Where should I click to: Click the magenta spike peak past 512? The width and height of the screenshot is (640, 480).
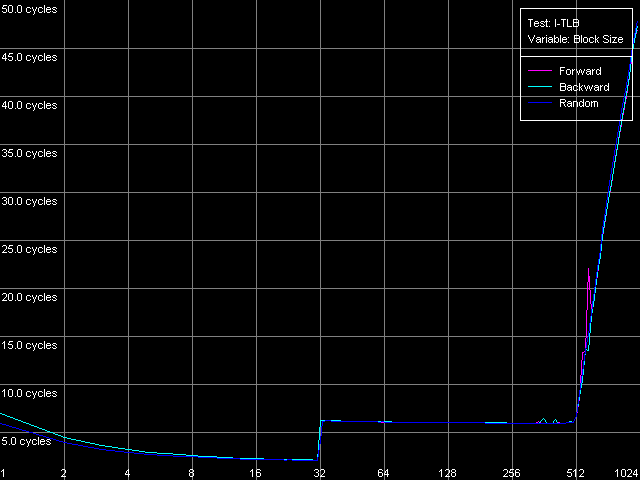(588, 268)
